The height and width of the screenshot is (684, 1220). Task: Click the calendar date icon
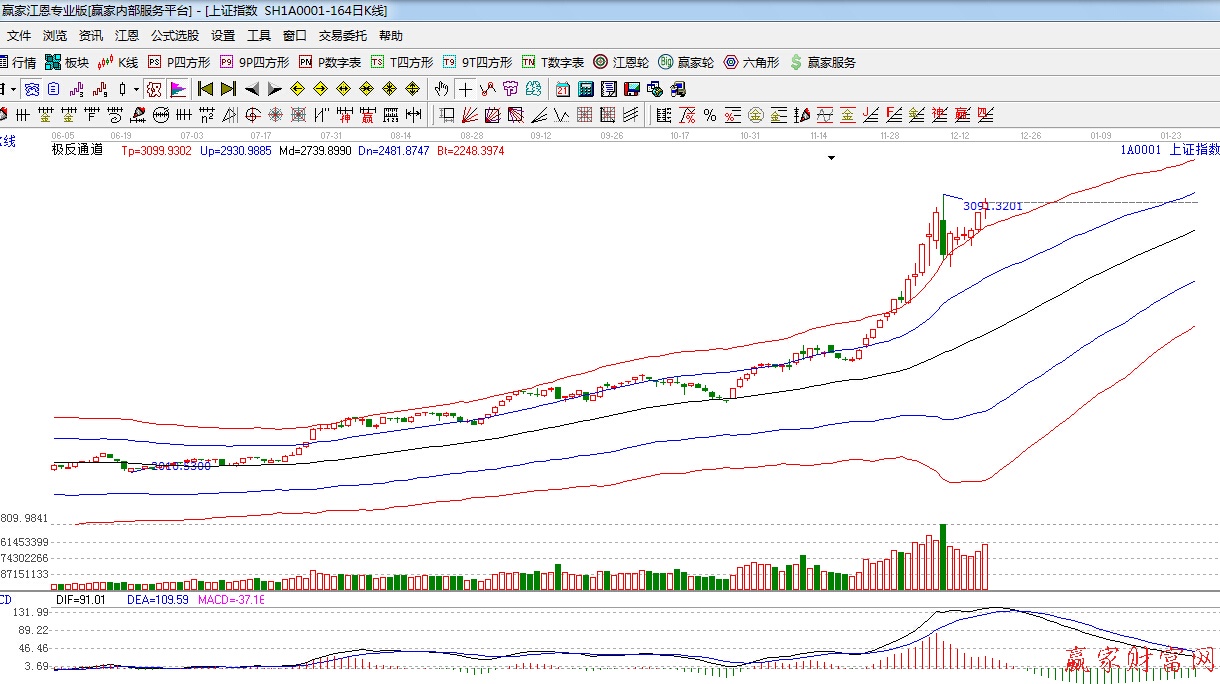[x=563, y=89]
